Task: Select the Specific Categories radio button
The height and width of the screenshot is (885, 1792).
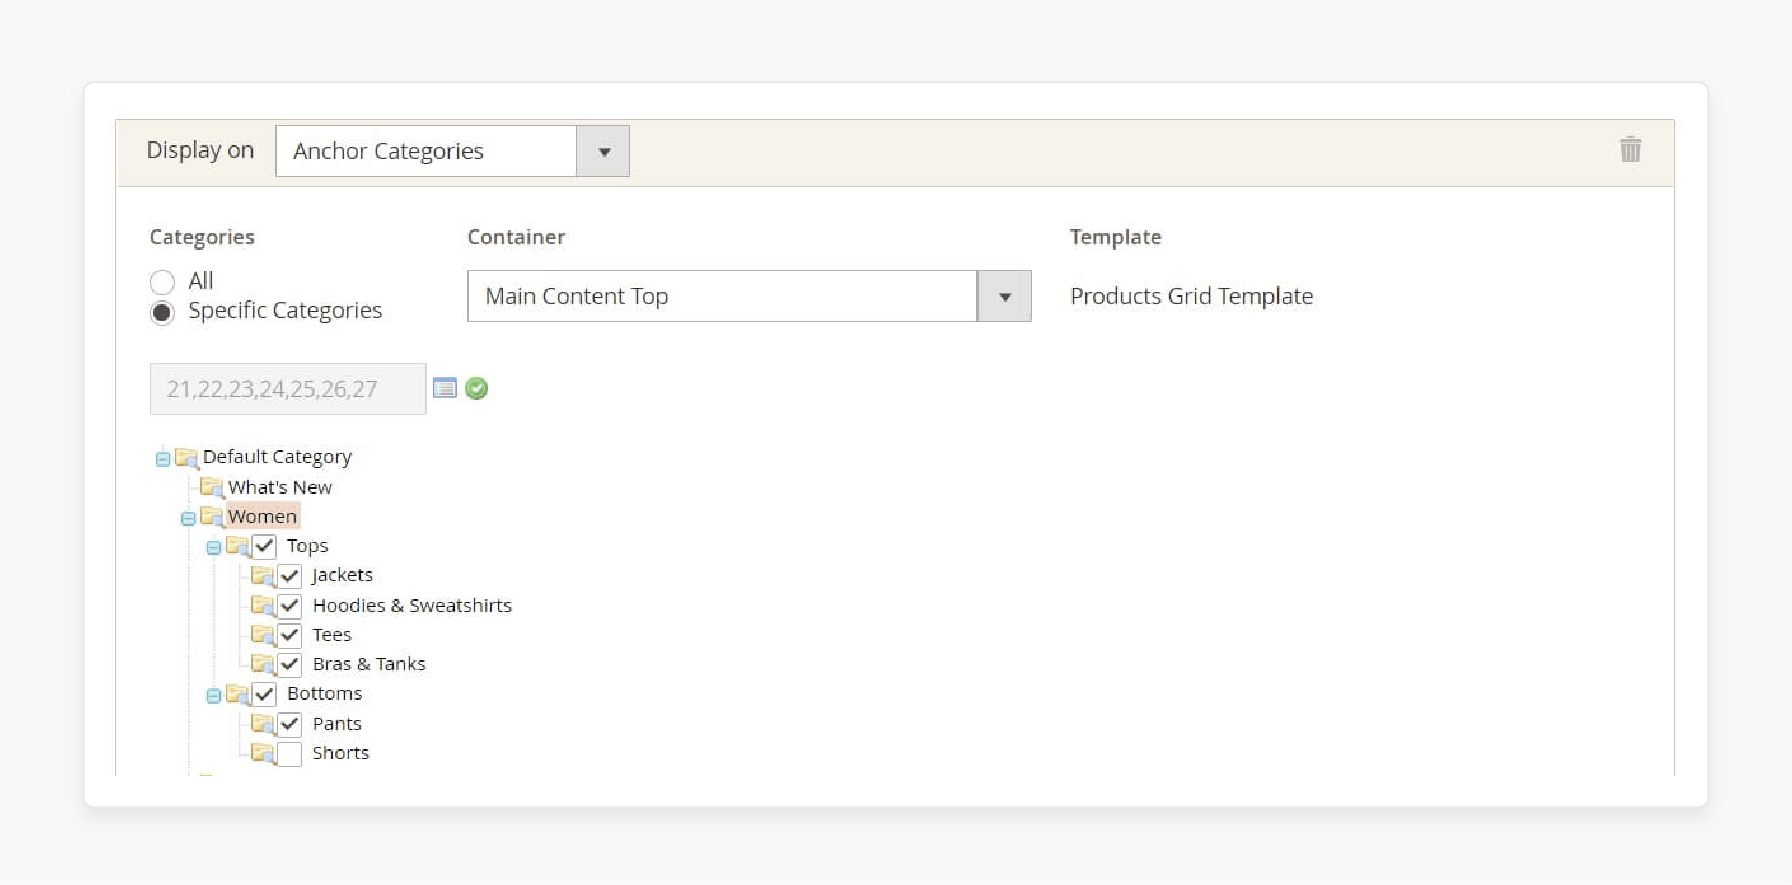Action: coord(162,312)
